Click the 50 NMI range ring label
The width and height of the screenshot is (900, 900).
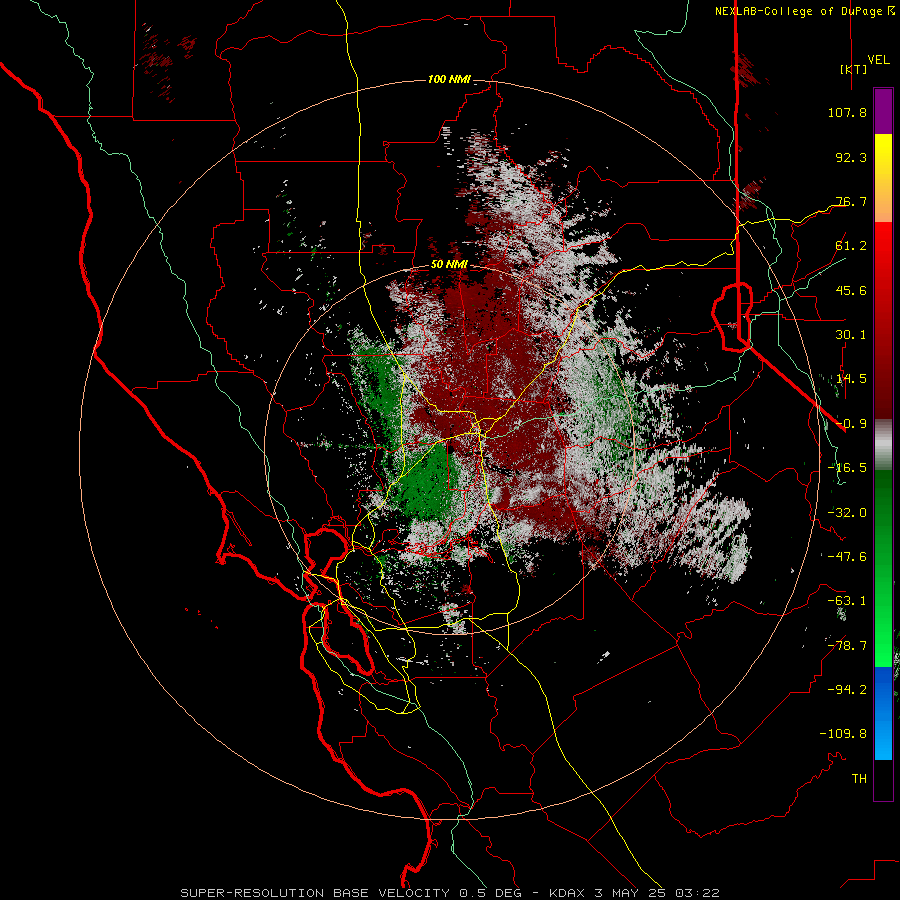(x=449, y=265)
